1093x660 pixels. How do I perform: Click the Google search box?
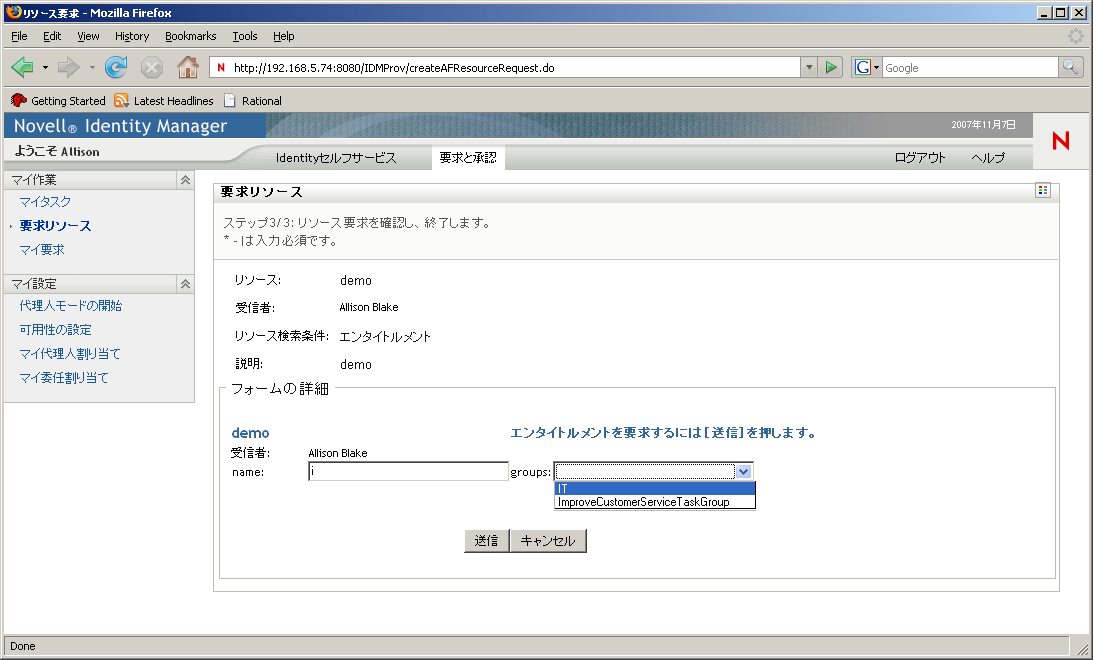pos(970,68)
